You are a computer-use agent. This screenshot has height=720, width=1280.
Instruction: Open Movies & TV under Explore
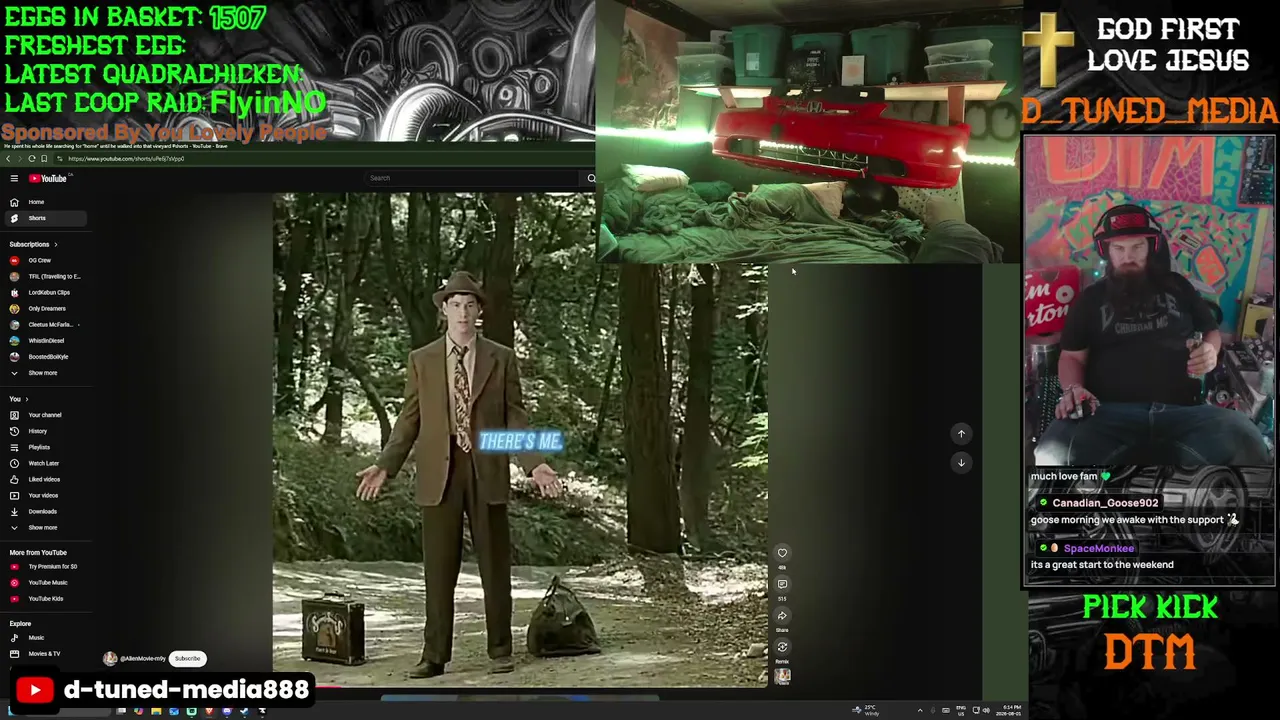pos(46,653)
